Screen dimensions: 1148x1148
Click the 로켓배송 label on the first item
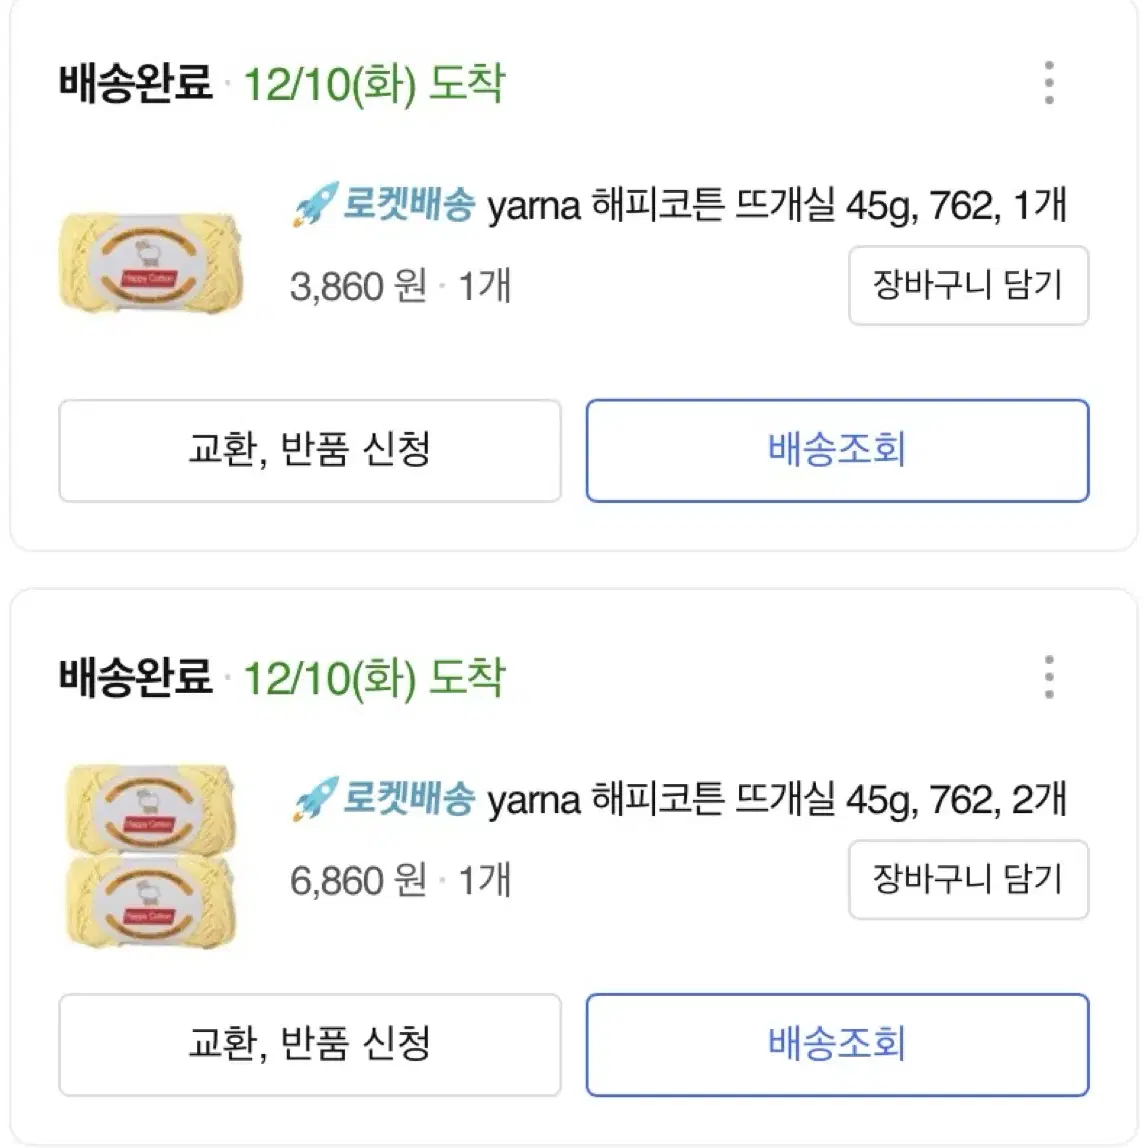[409, 204]
